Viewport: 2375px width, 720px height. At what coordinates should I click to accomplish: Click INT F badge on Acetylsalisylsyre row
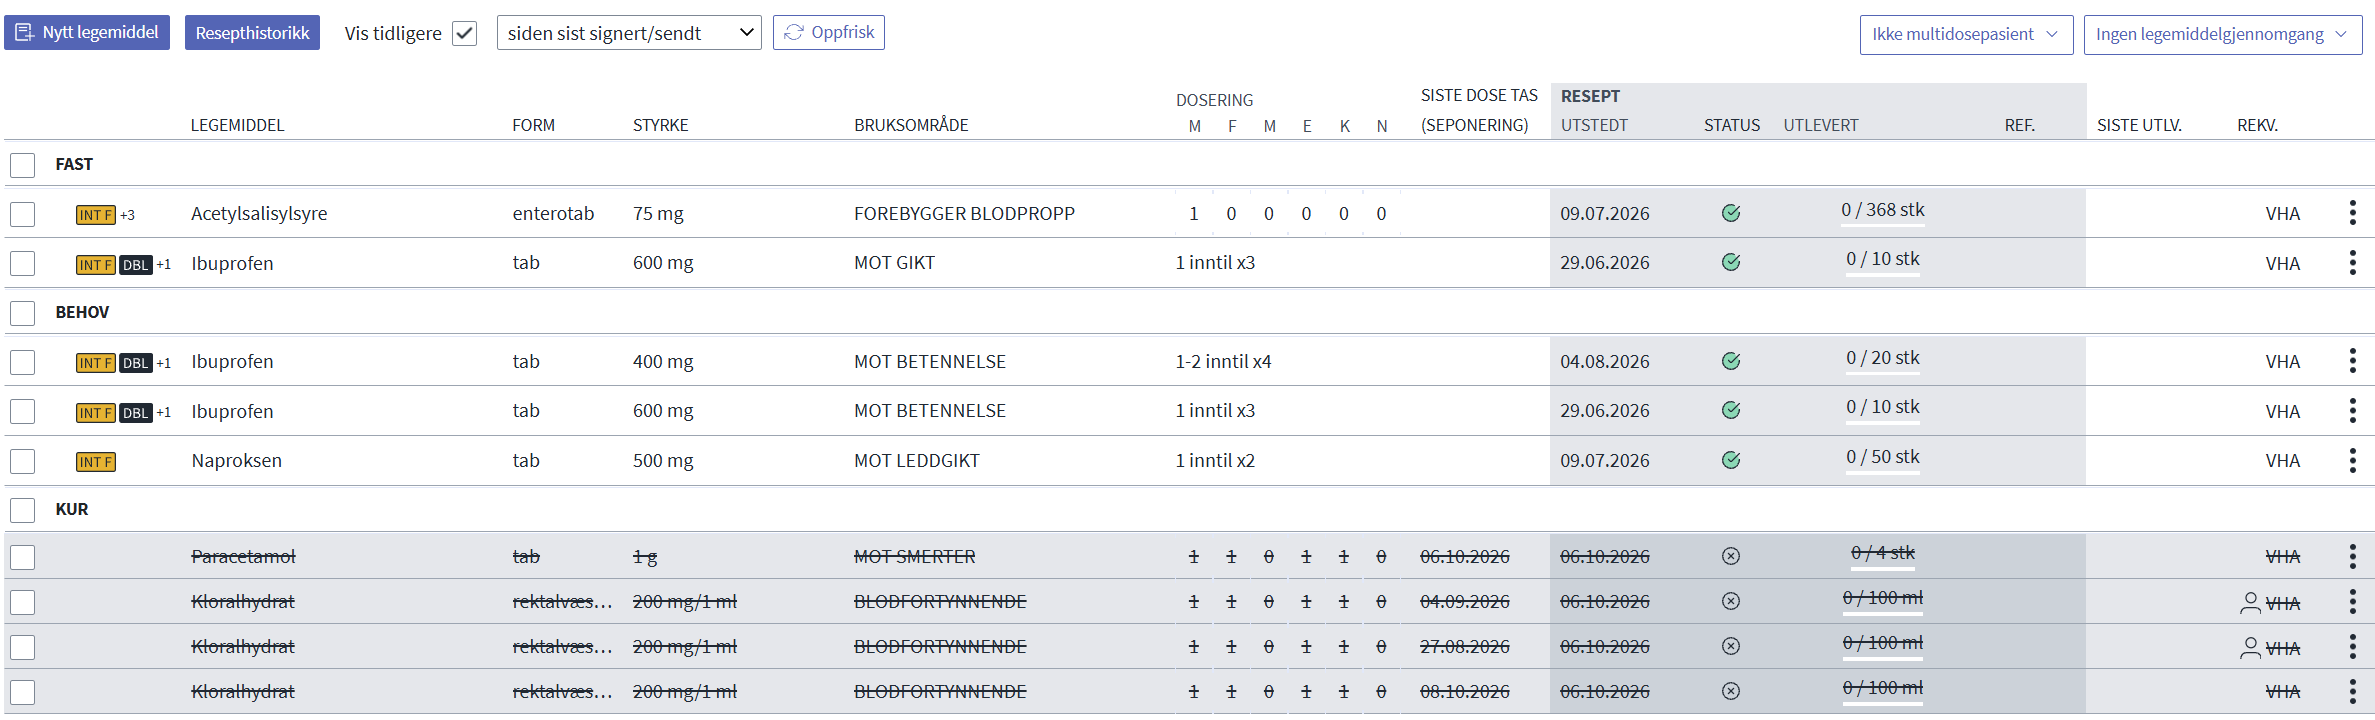pyautogui.click(x=96, y=215)
